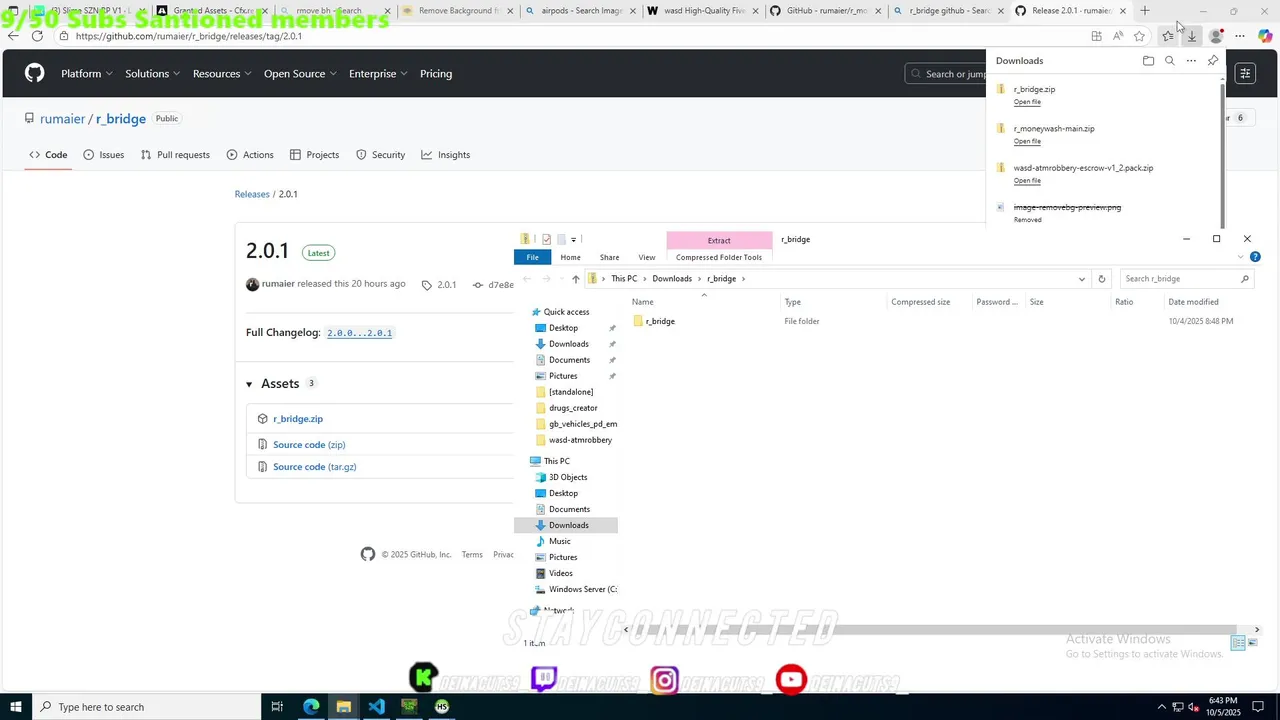1280x720 pixels.
Task: Click Open file under r_moneywash-main.zip
Action: click(x=1027, y=141)
